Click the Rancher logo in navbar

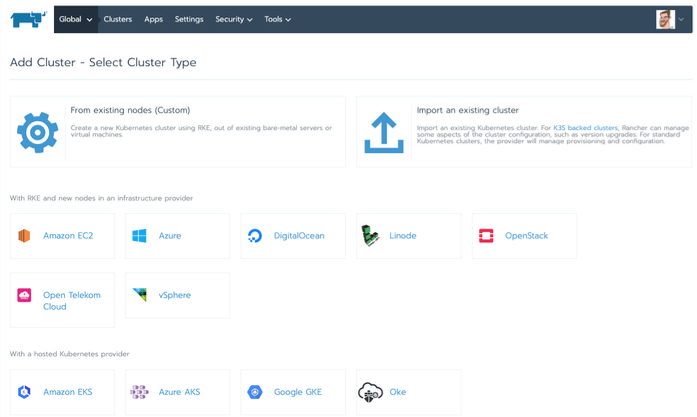pos(28,19)
